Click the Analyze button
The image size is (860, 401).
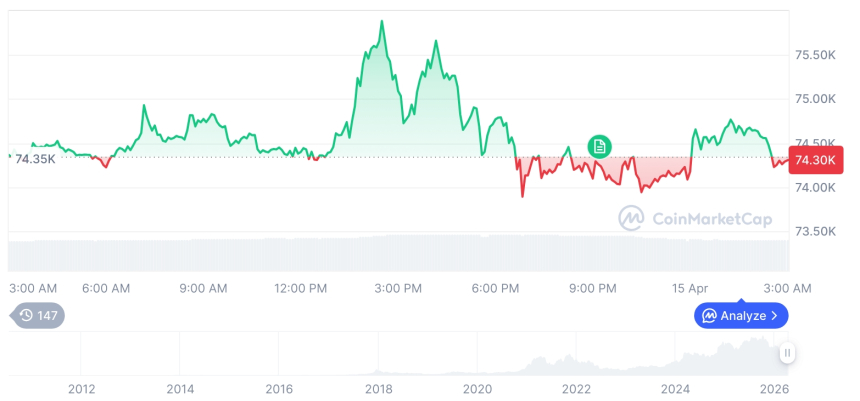point(741,315)
